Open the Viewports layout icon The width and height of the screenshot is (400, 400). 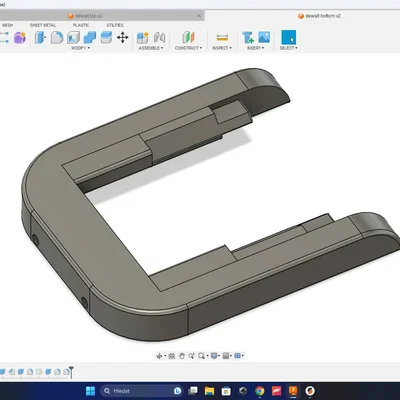click(x=237, y=356)
